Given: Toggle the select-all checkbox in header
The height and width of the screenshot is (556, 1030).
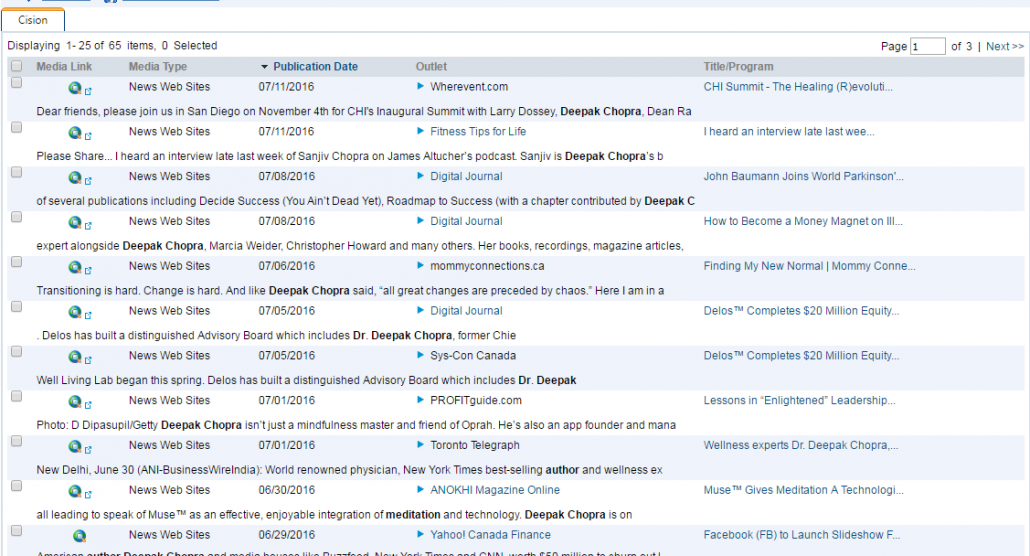Looking at the screenshot, I should 16,66.
